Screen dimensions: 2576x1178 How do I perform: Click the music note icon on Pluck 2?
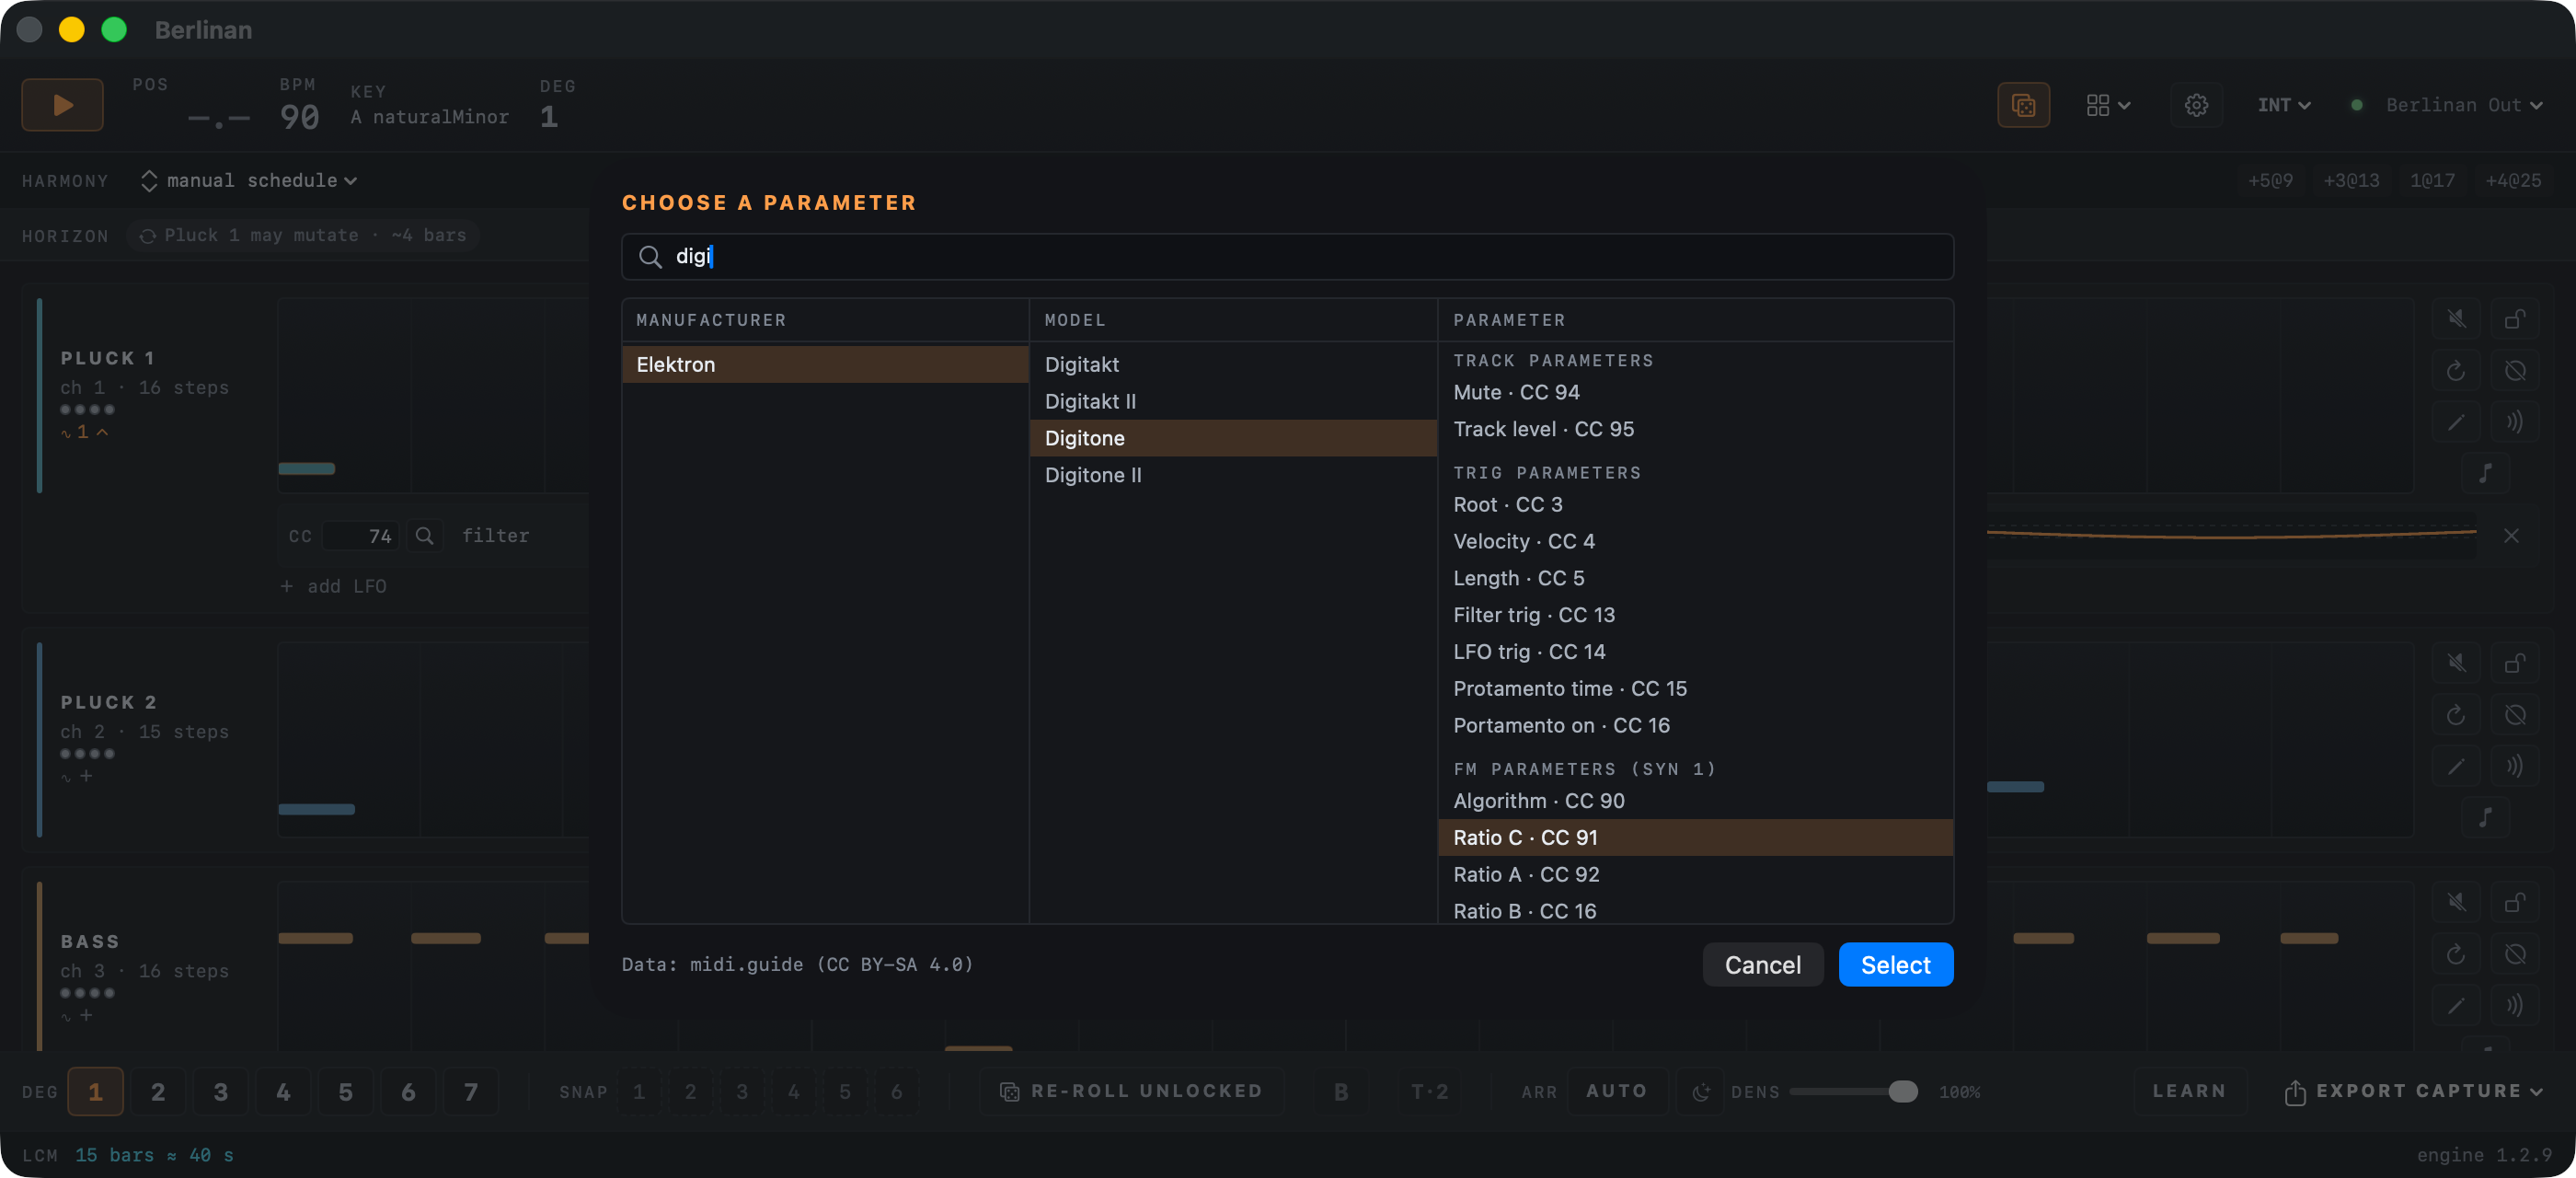2485,816
